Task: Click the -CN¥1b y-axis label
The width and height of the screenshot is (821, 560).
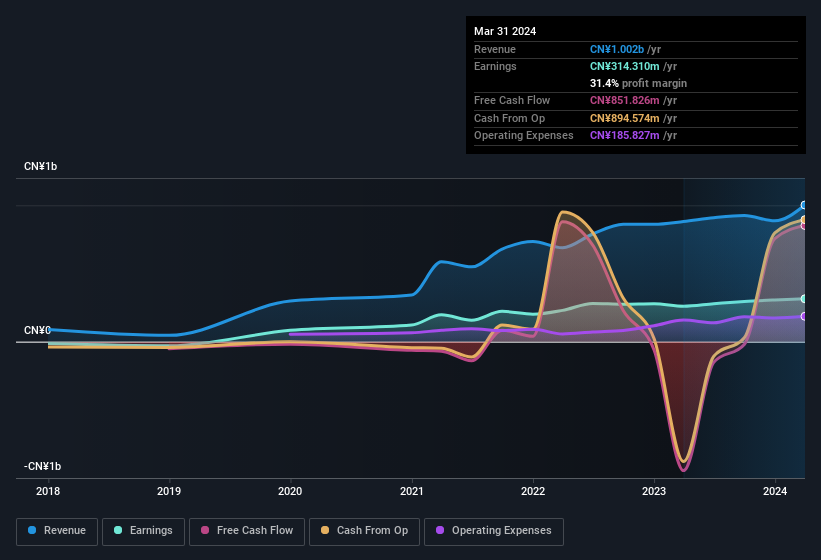Action: coord(42,466)
